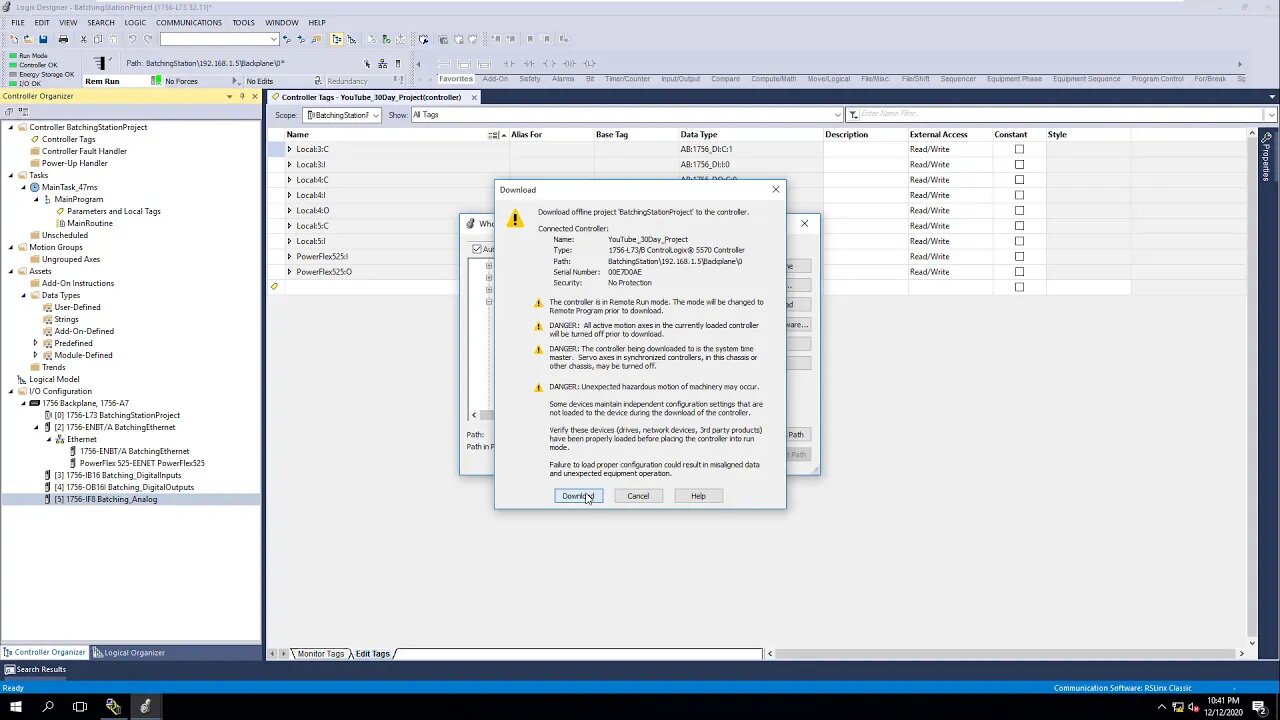The image size is (1280, 720).
Task: Open Windows Task View
Action: [80, 707]
